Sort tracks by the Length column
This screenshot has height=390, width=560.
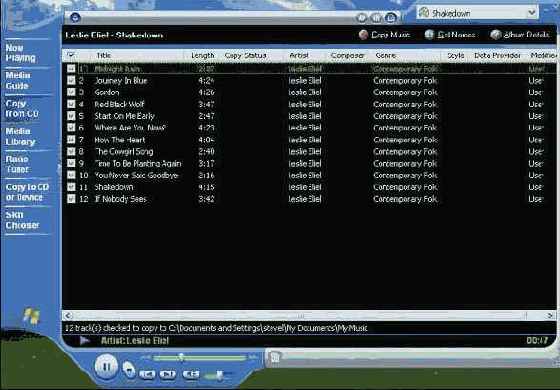(x=202, y=55)
